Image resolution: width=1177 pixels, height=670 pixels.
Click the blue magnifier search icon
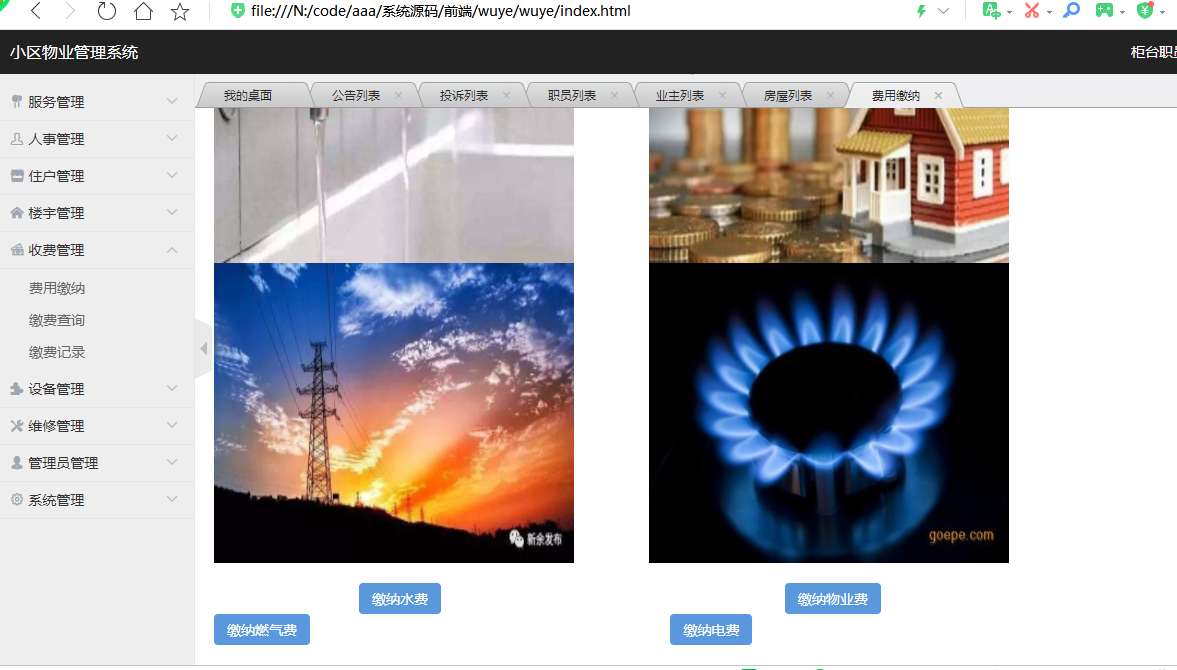1071,11
